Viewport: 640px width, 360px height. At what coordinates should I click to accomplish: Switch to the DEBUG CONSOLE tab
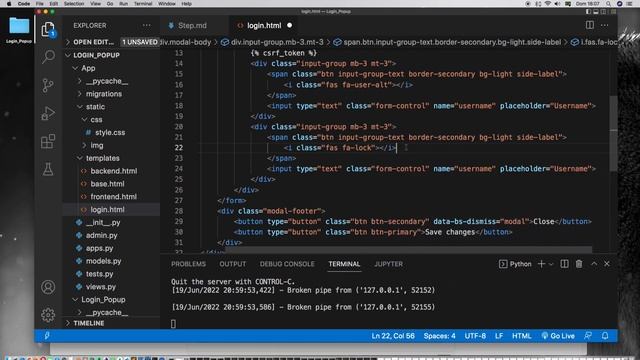click(x=287, y=264)
